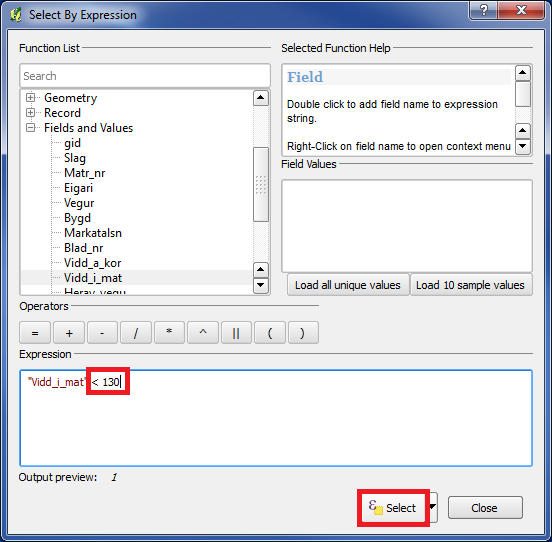Click the minus operator button
This screenshot has height=542, width=552.
pos(102,332)
